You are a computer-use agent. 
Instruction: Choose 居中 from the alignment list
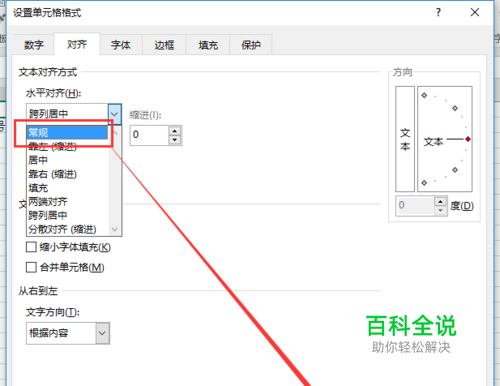click(68, 160)
